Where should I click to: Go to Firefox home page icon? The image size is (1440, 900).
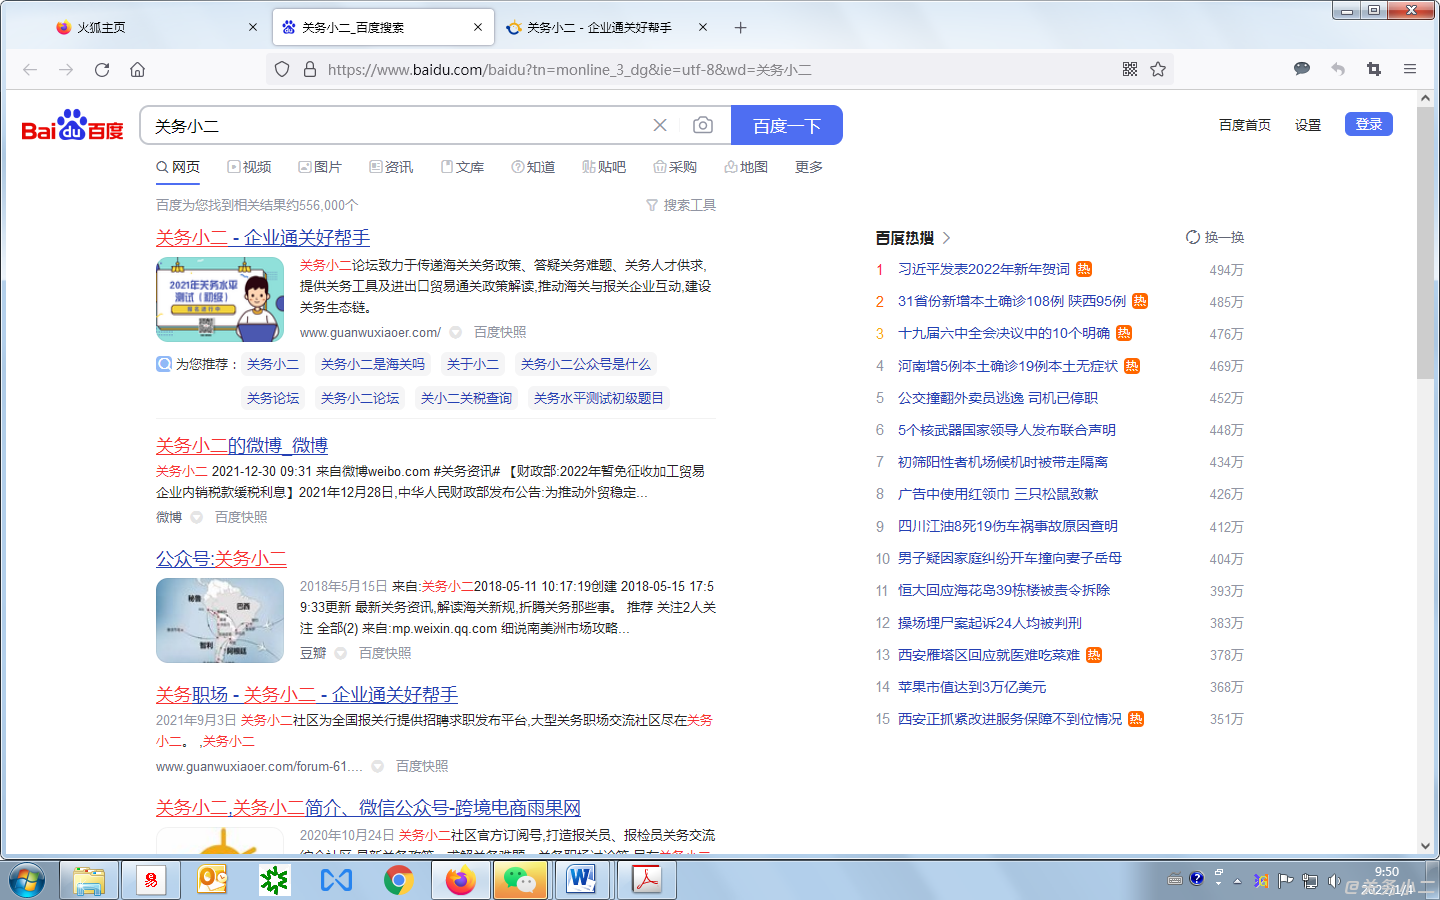click(138, 69)
